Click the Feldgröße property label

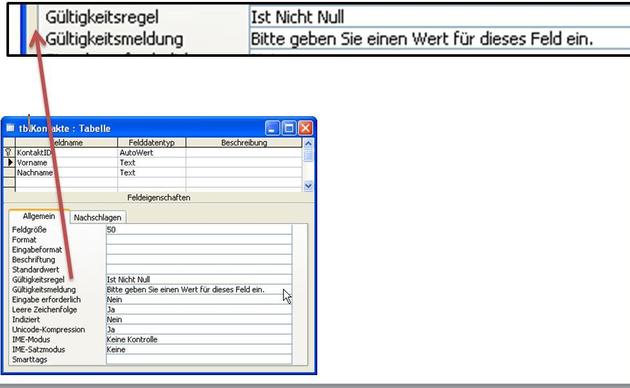29,230
